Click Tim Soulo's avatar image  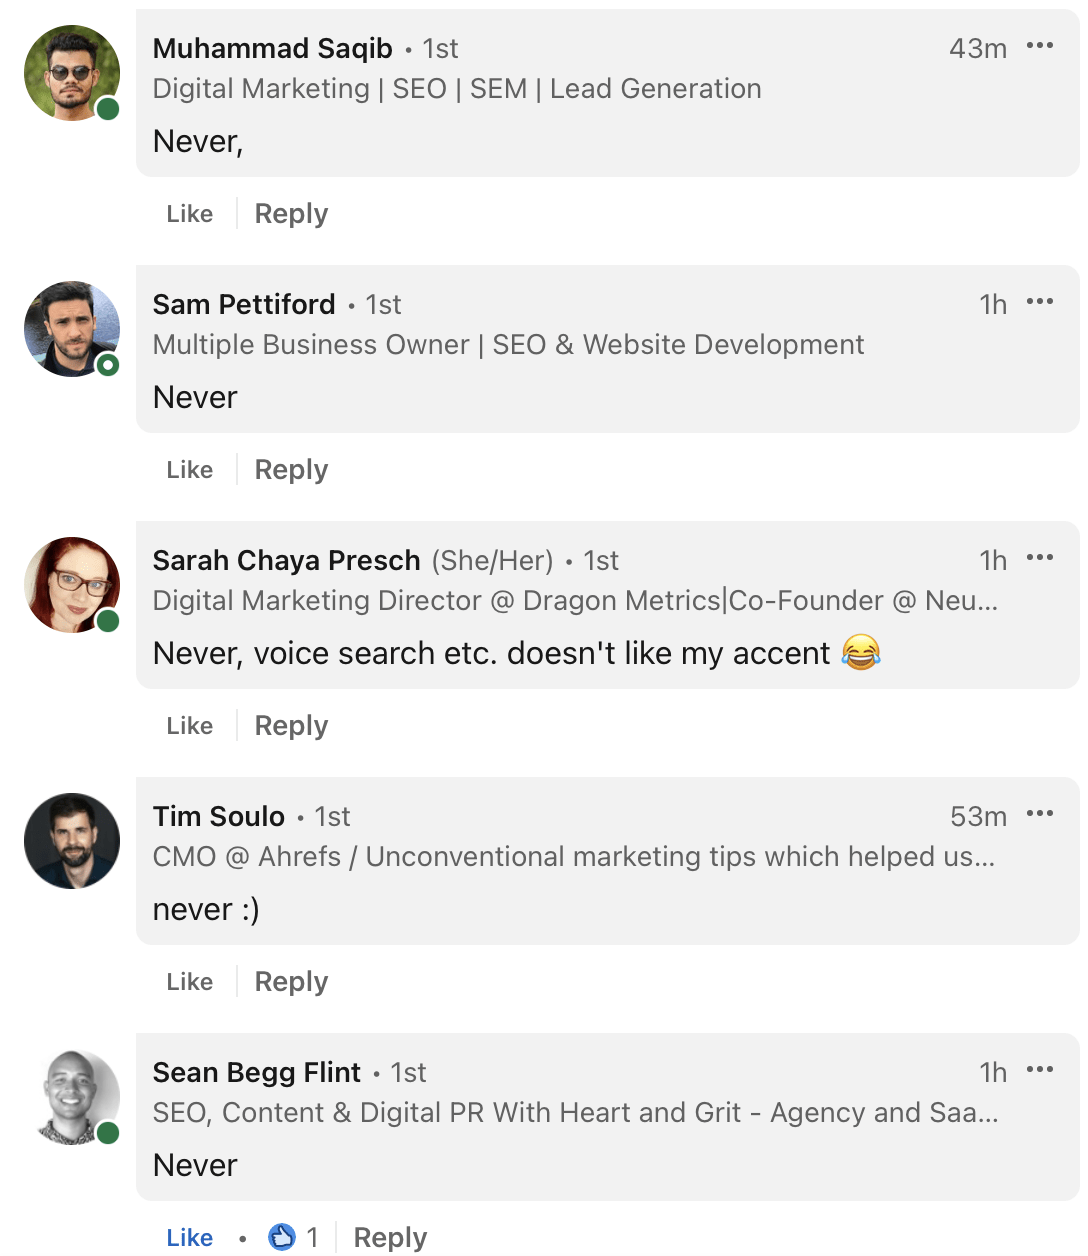[x=70, y=840]
